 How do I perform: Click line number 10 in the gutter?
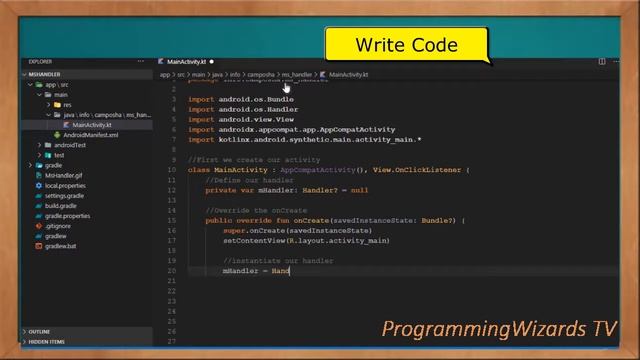tap(172, 170)
